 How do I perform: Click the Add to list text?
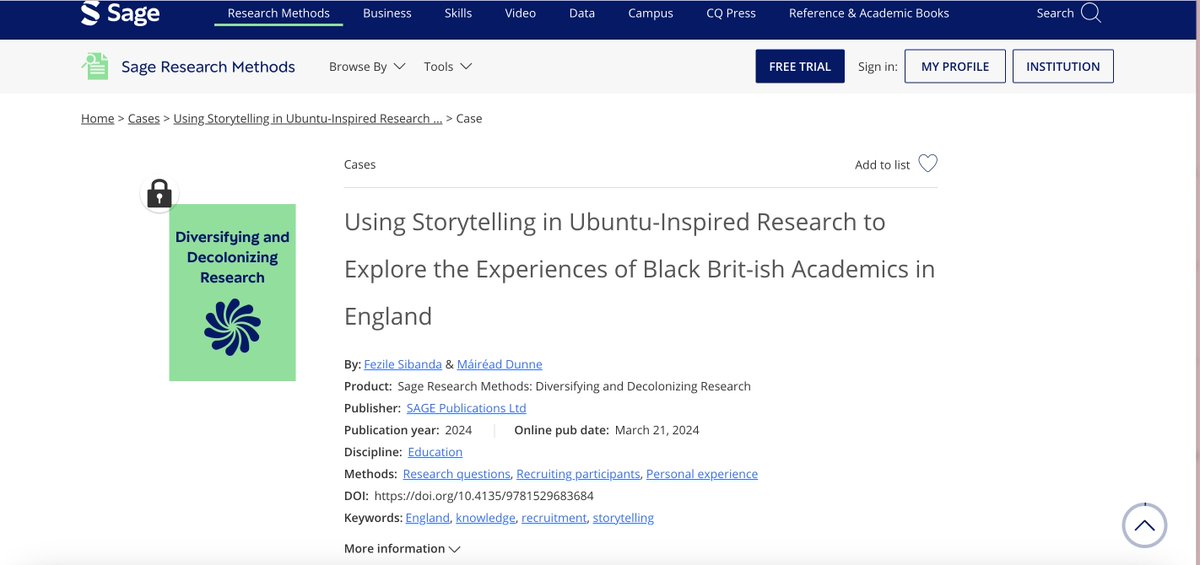[x=882, y=165]
